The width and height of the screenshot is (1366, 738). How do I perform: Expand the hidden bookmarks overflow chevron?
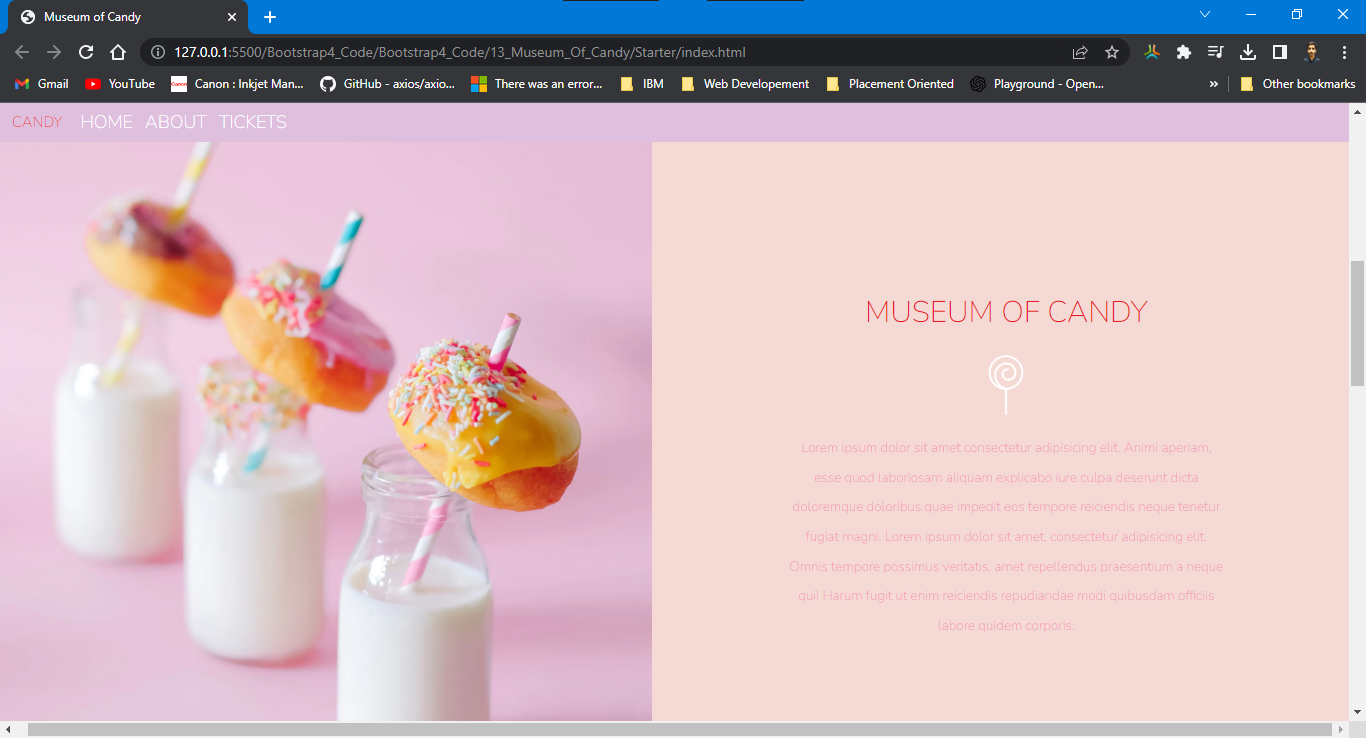(1213, 84)
